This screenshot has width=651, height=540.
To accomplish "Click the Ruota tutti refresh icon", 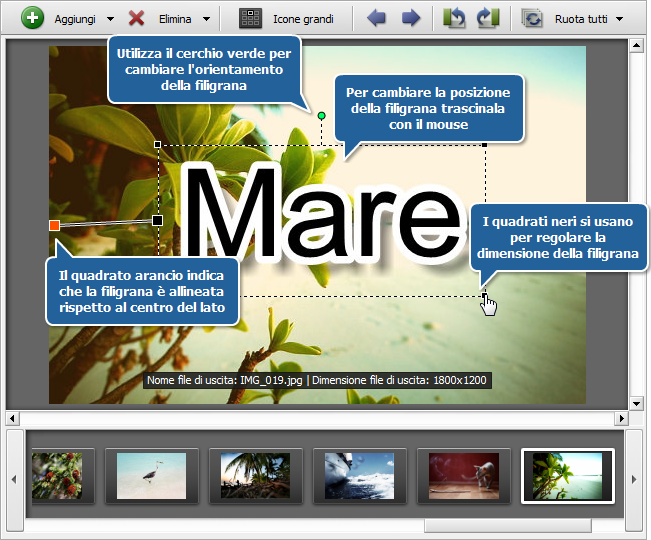I will (532, 18).
